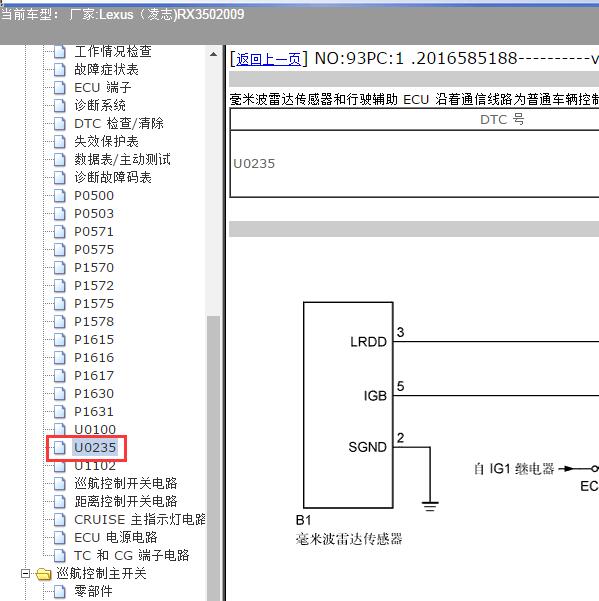Screen dimensions: 599x601
Task: Open the 巡航控制主开关 folder icon
Action: [44, 574]
